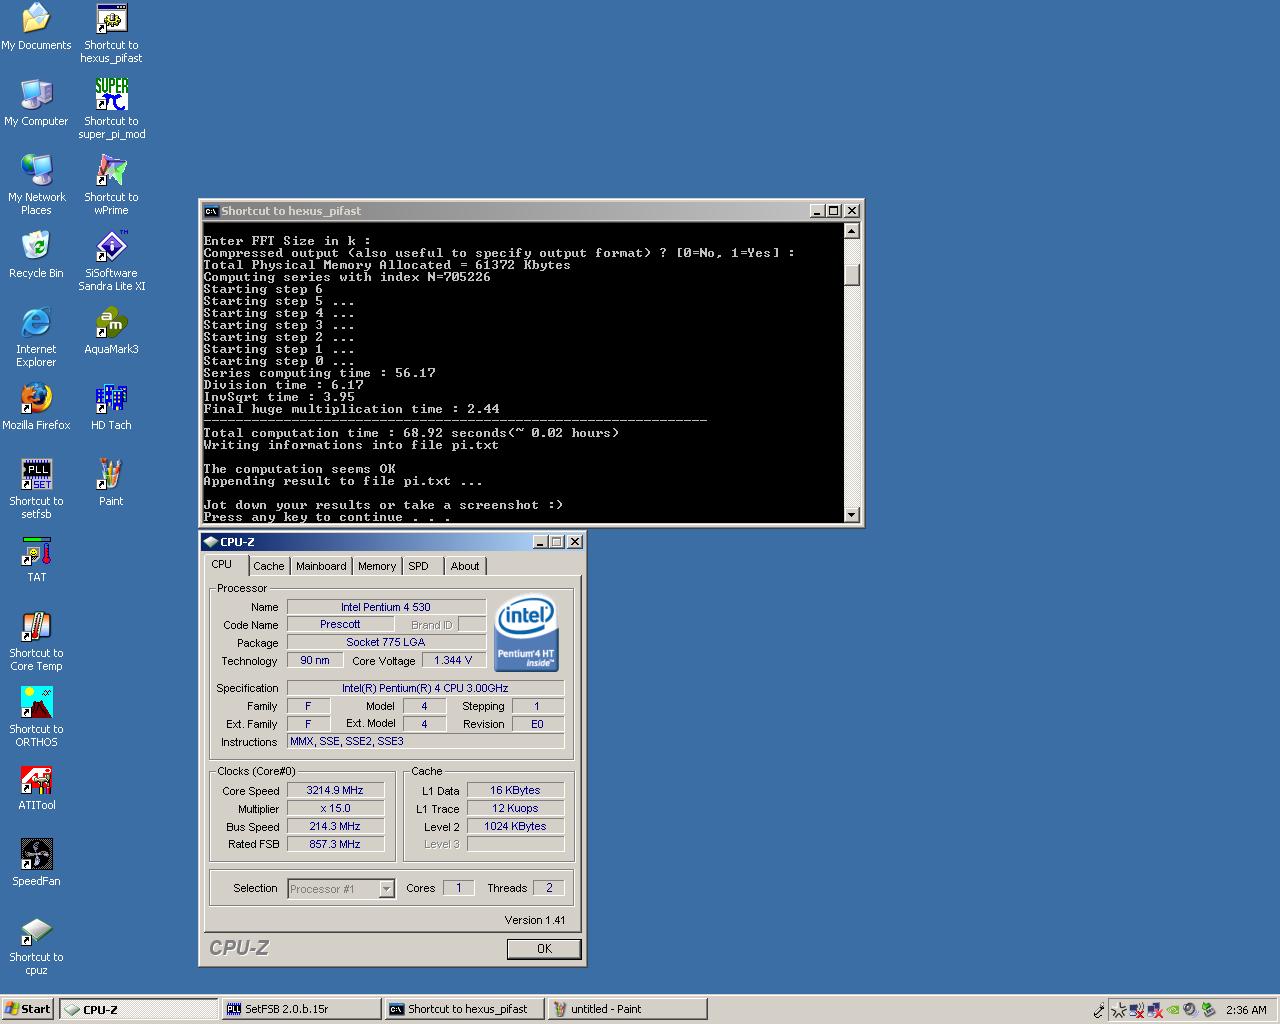Viewport: 1280px width, 1024px height.
Task: Click console scrollbar down arrow
Action: 852,515
